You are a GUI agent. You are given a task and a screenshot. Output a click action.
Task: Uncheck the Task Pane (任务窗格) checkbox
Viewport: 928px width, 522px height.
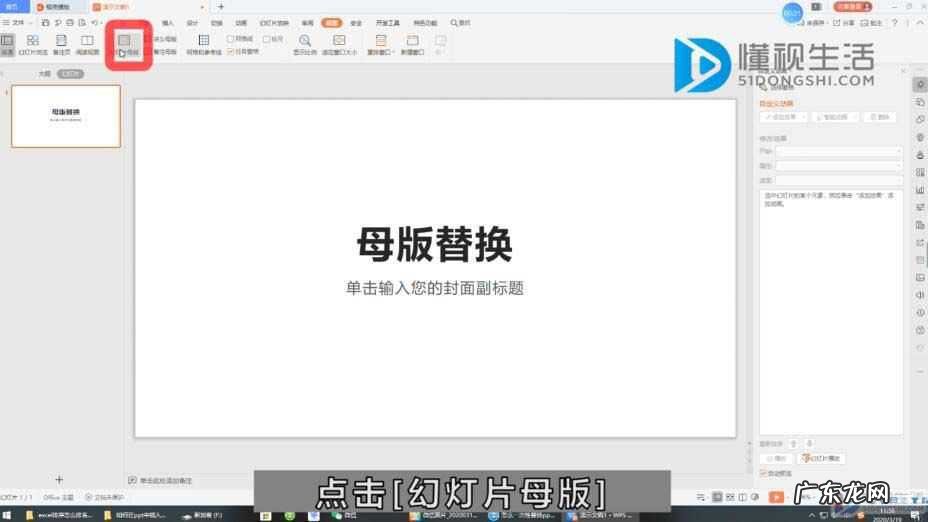coord(230,51)
